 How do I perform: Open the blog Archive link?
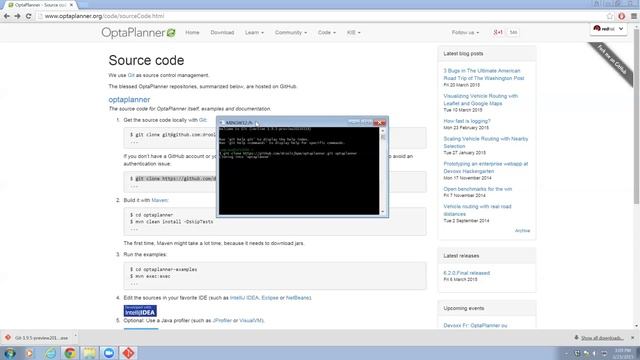pyautogui.click(x=522, y=231)
